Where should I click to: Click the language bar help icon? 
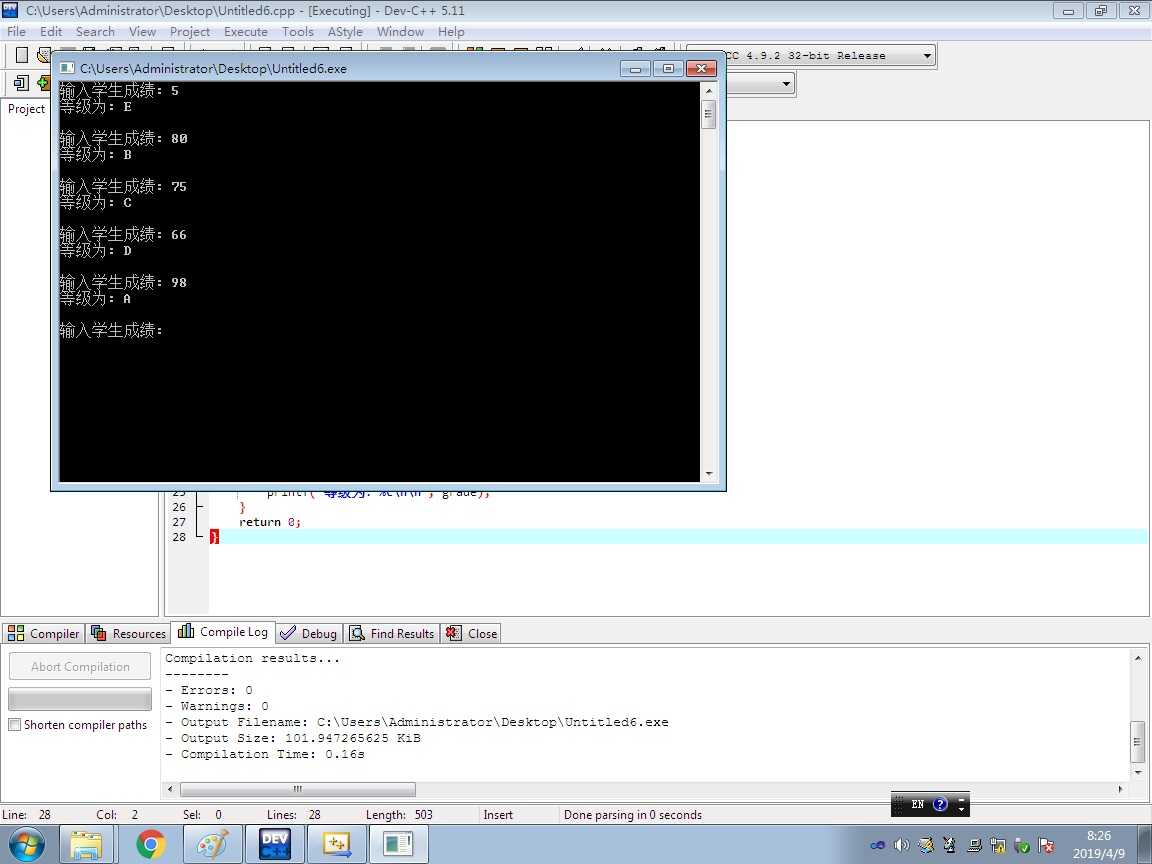(940, 804)
